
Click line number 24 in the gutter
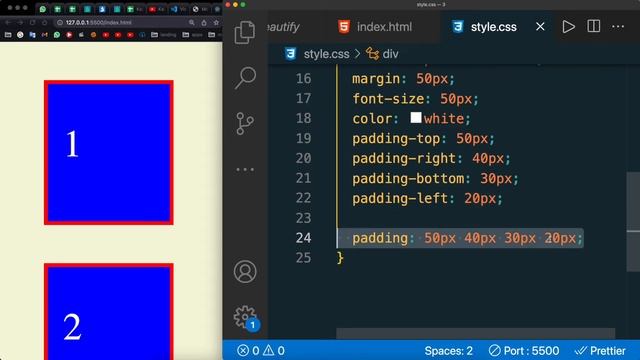coord(303,238)
